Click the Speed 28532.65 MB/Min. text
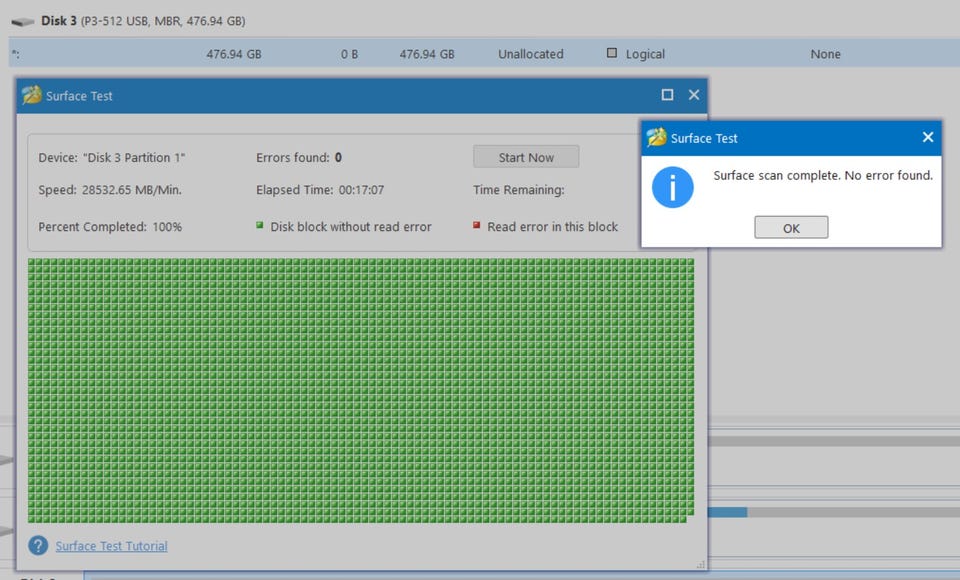The image size is (960, 580). [110, 190]
